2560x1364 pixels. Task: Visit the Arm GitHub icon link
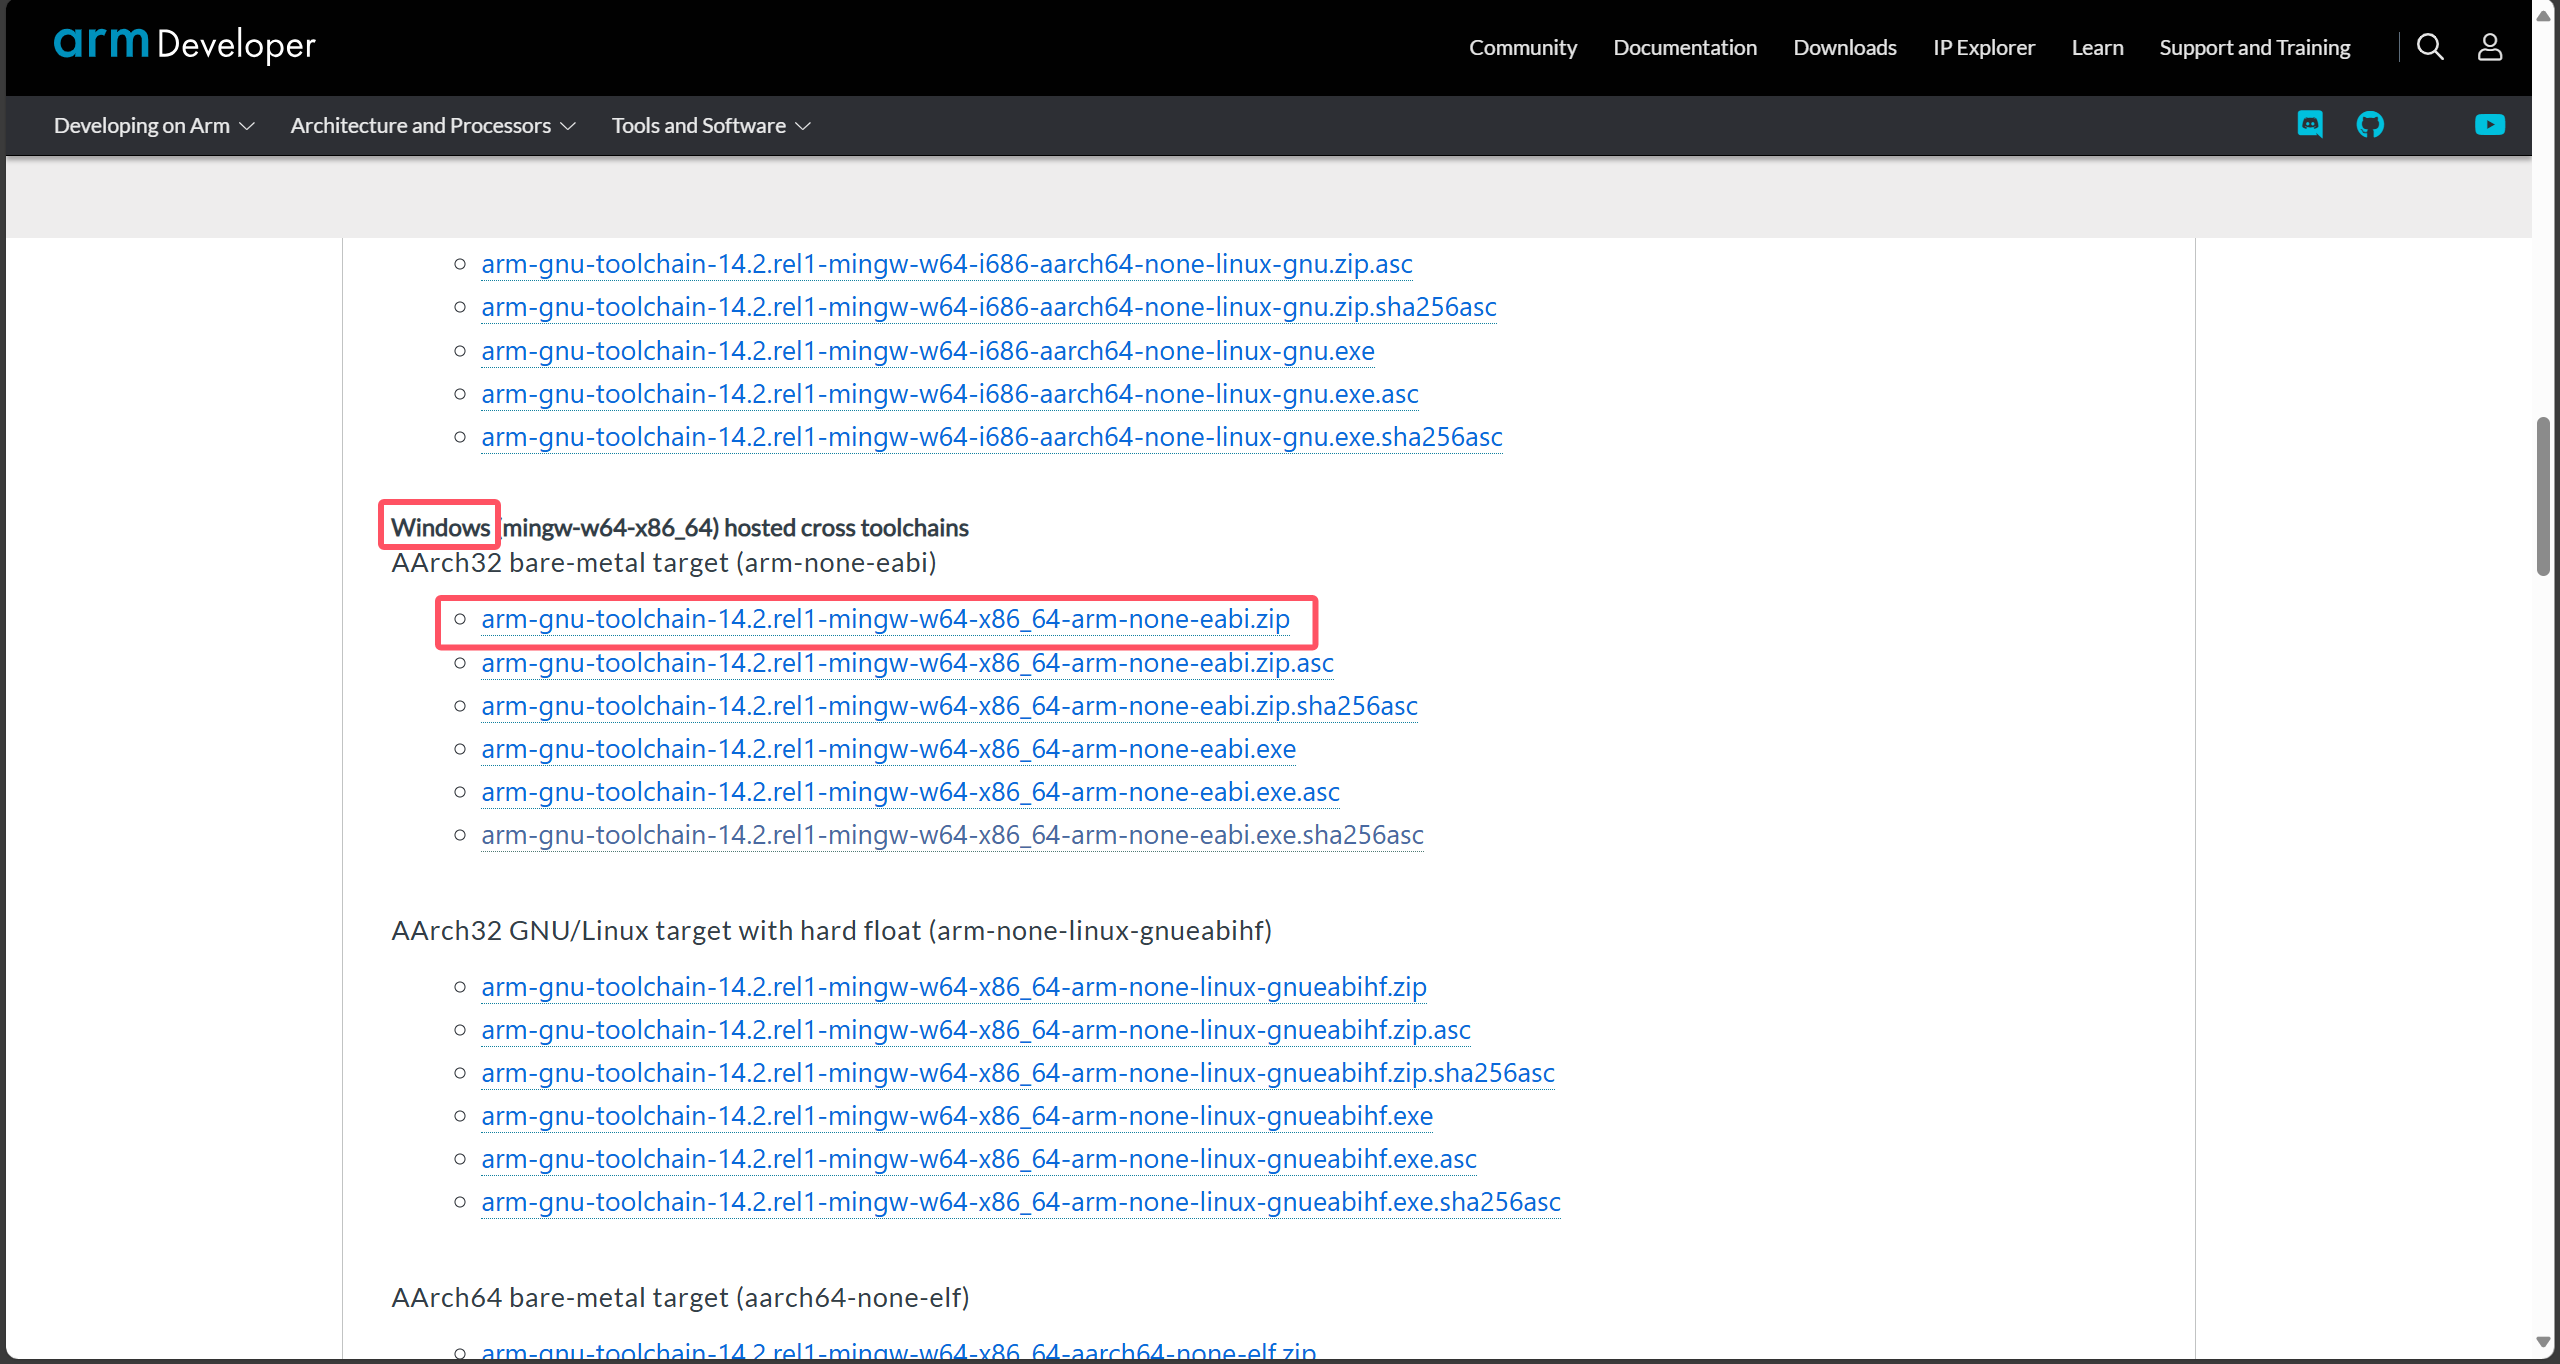(x=2370, y=125)
